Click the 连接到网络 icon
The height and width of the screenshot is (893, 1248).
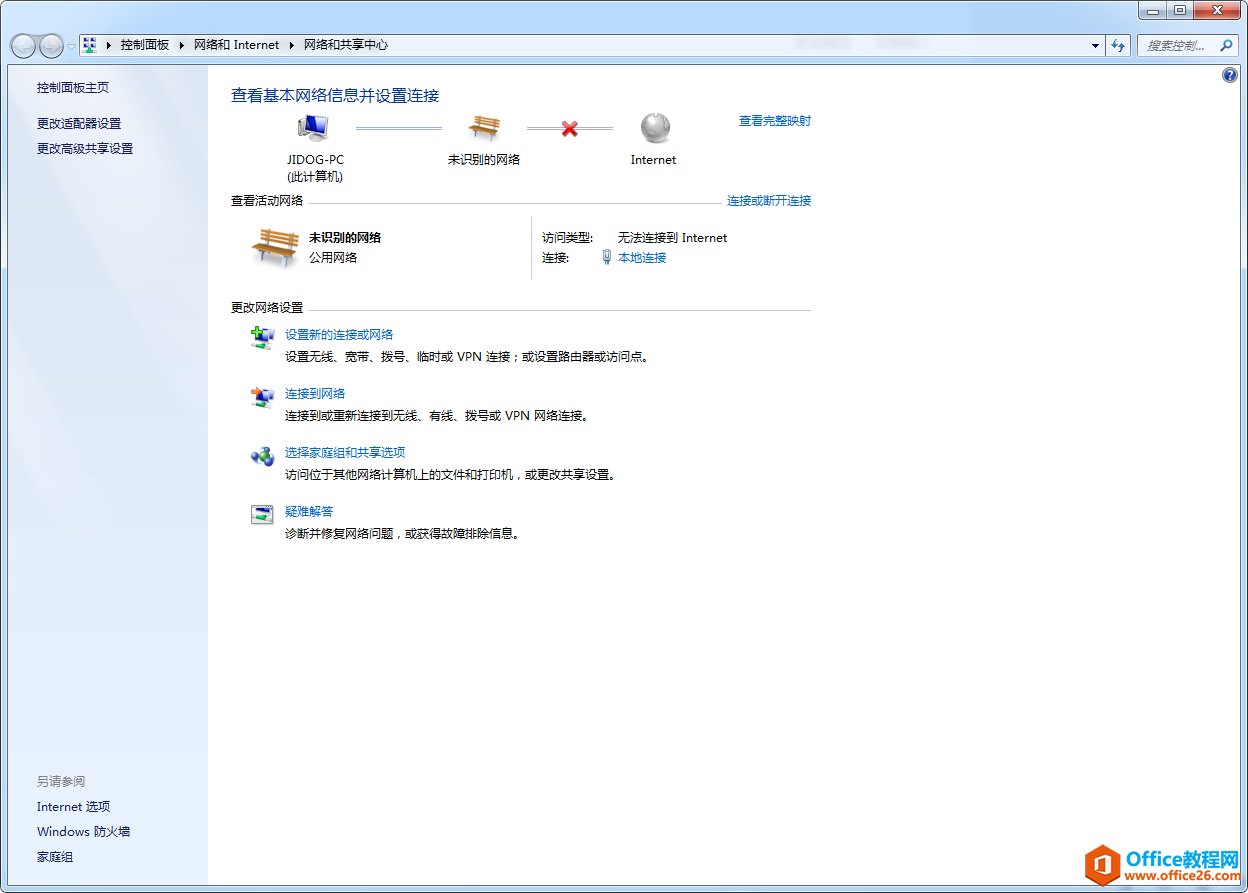click(x=262, y=397)
